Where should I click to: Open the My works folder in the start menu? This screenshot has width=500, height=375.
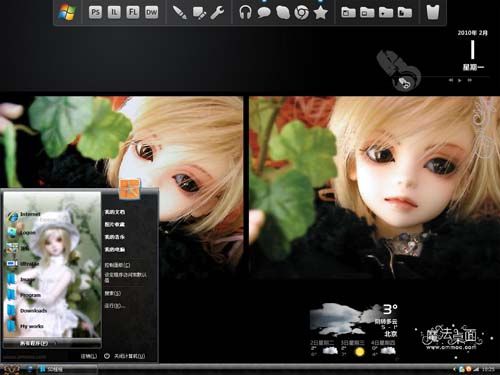[25, 326]
